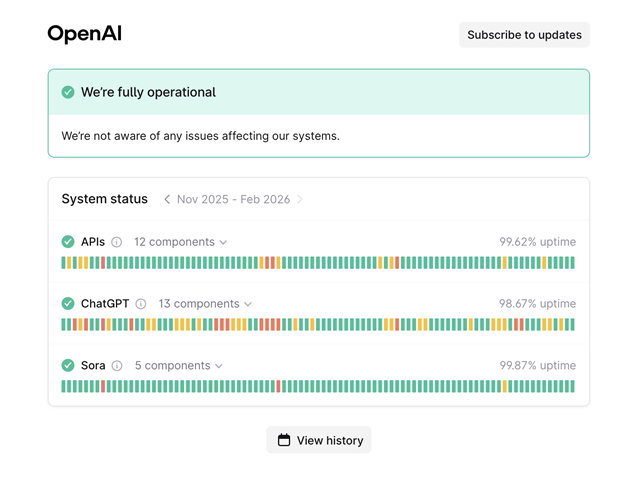Click the "98.67% uptime" ChatGPT value

tap(537, 304)
